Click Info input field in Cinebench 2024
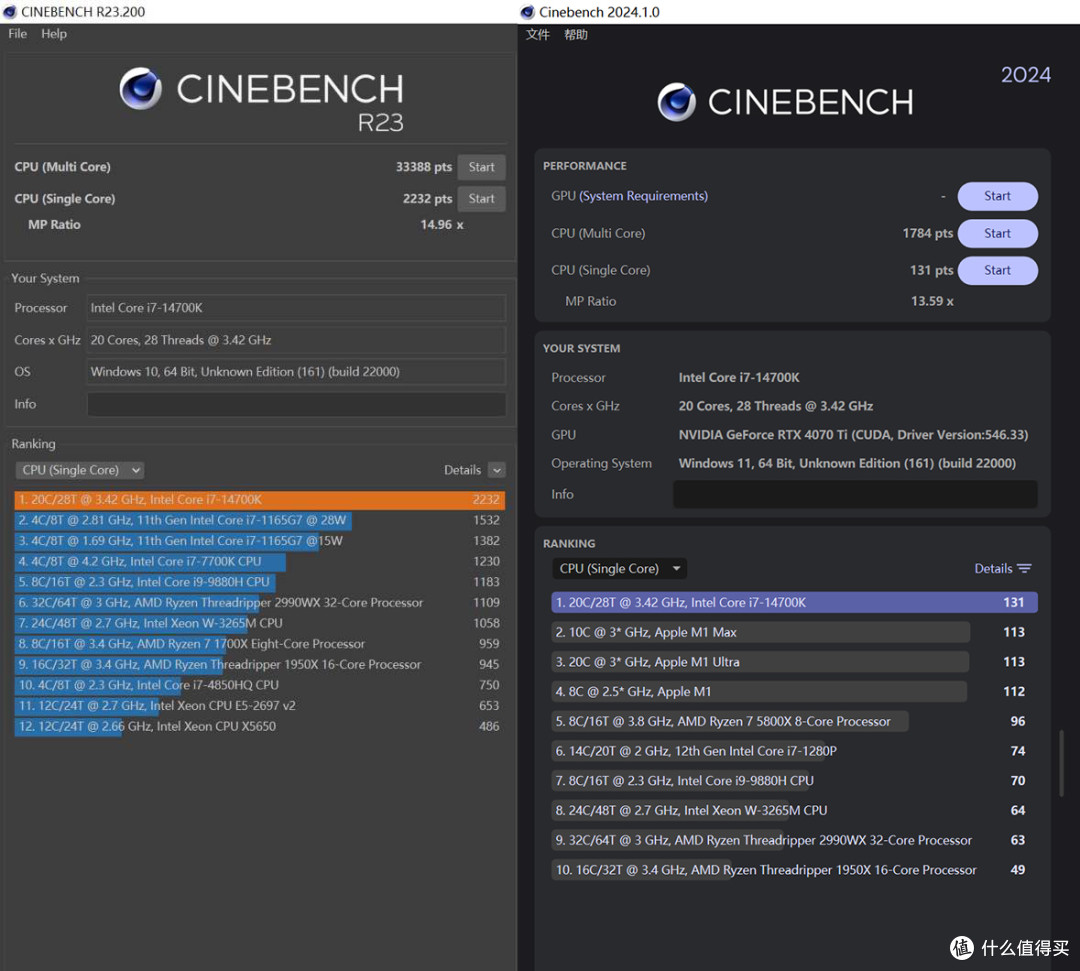 (855, 494)
